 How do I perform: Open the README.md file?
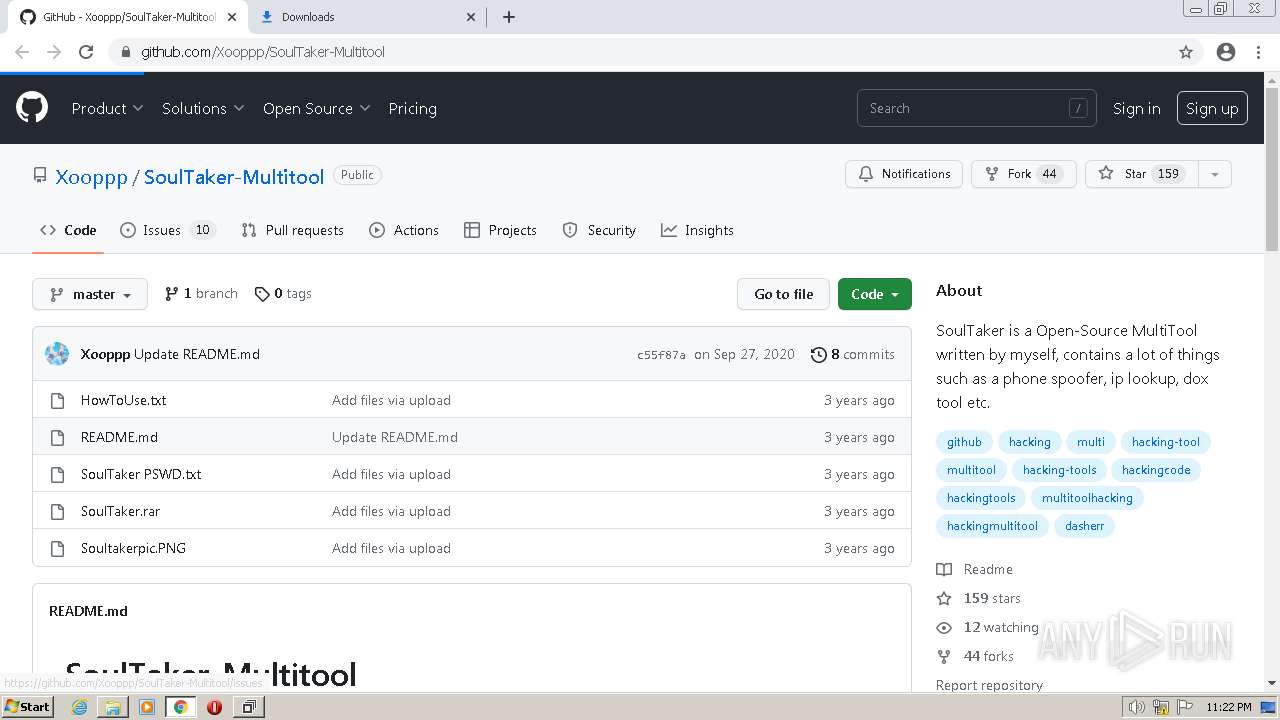coord(119,437)
